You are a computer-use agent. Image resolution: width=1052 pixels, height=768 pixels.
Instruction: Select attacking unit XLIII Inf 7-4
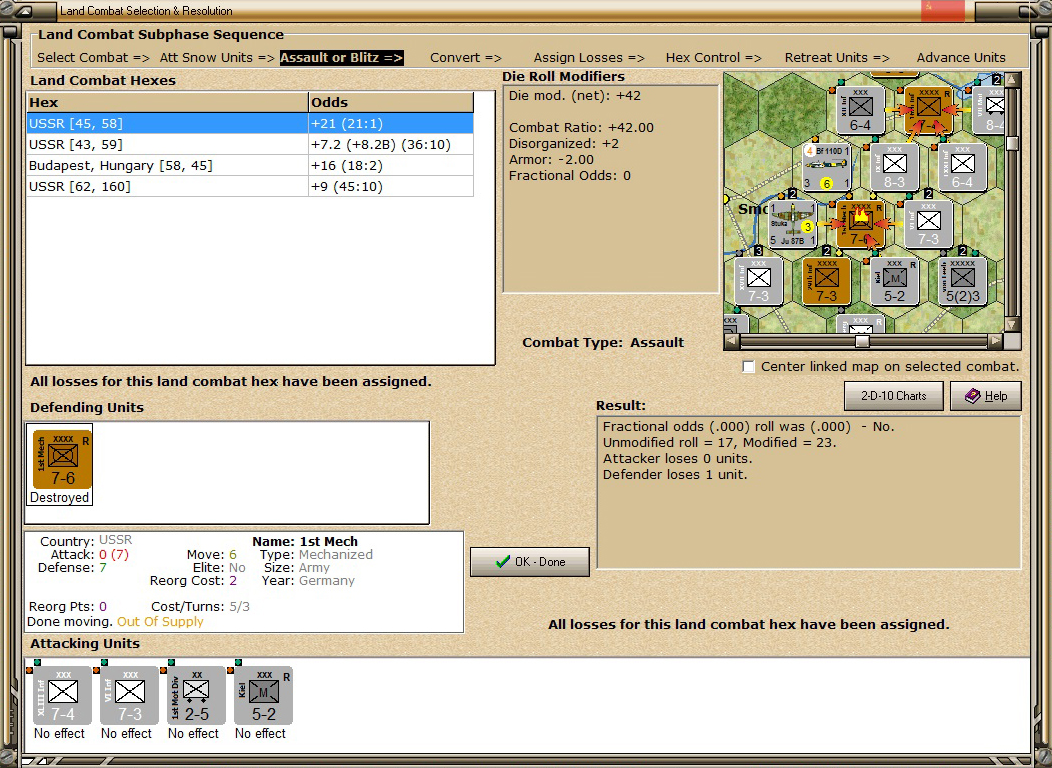(62, 695)
